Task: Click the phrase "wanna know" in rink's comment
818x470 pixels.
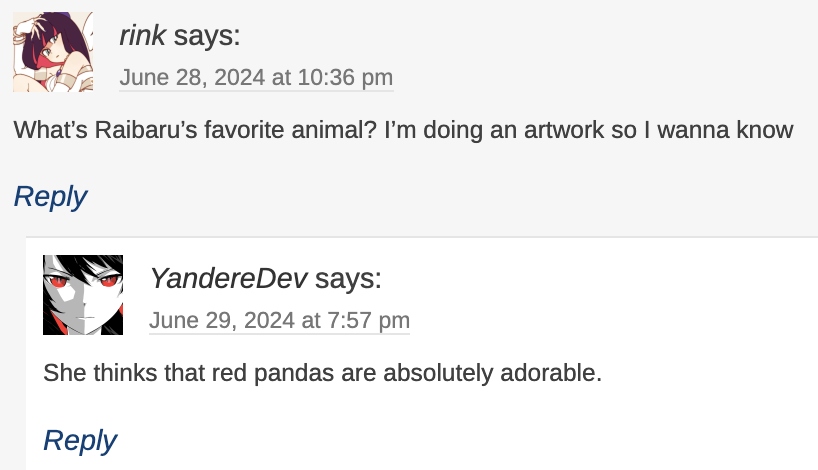Action: pos(725,130)
